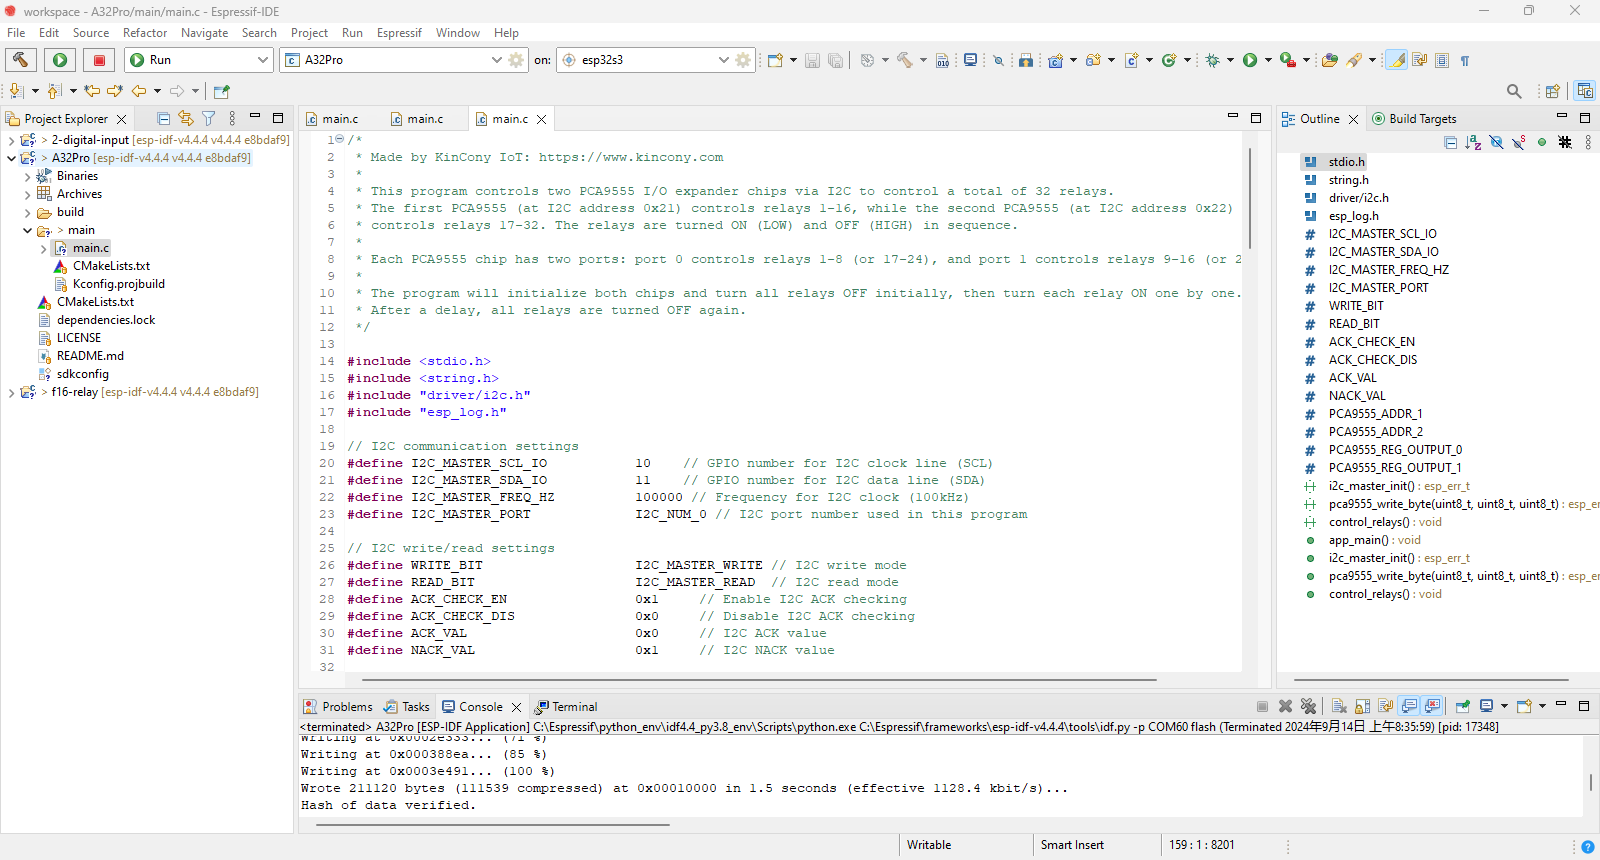Toggle Block Selection Mode toolbar icon
The height and width of the screenshot is (860, 1600).
[1442, 60]
